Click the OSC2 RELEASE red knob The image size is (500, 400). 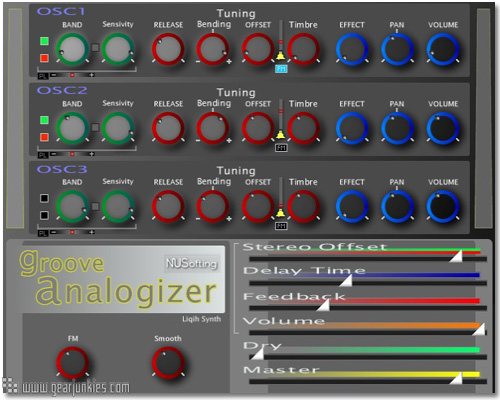[168, 128]
